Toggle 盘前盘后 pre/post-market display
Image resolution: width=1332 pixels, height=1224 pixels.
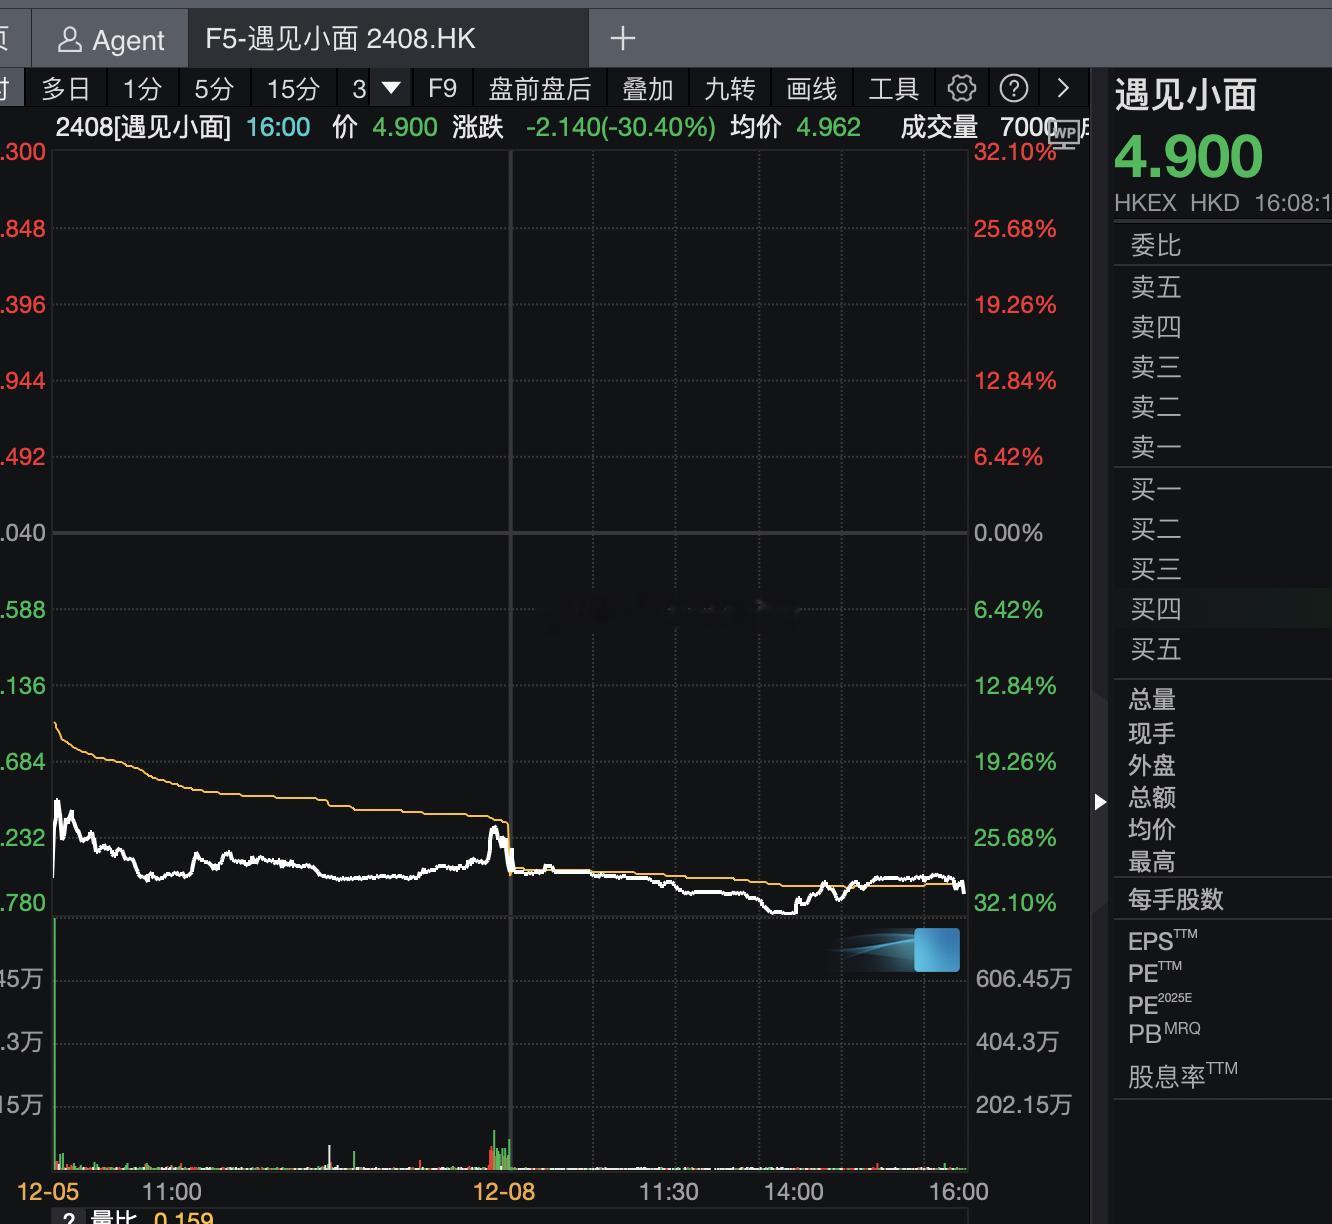540,89
